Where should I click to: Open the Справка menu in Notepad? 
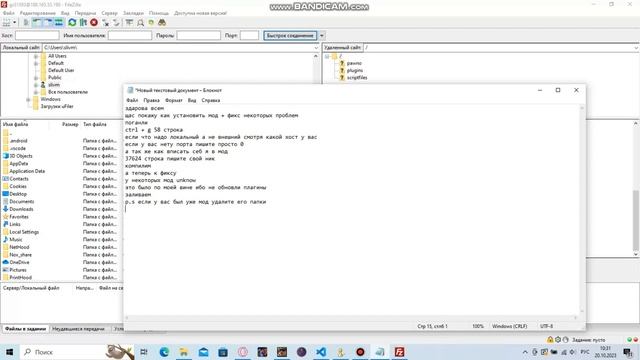[211, 100]
